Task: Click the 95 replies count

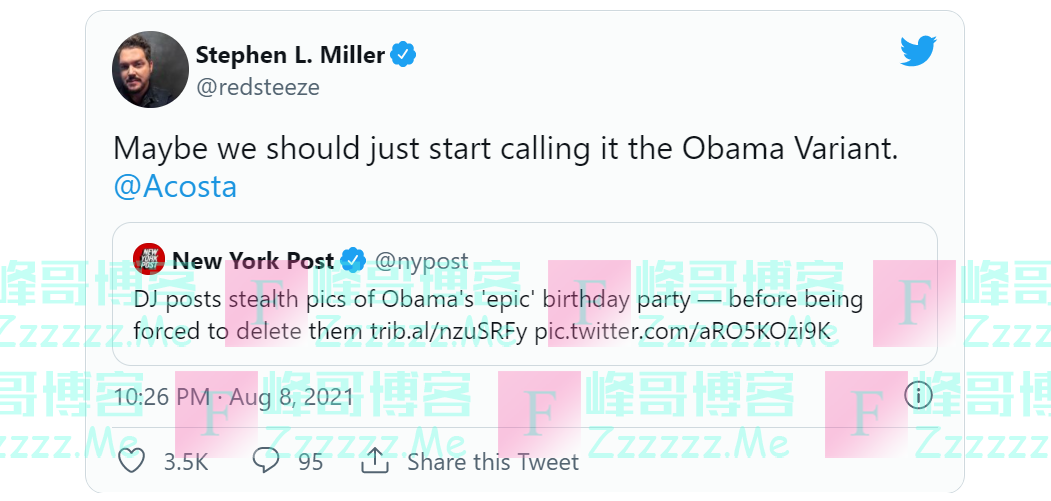Action: [x=310, y=462]
